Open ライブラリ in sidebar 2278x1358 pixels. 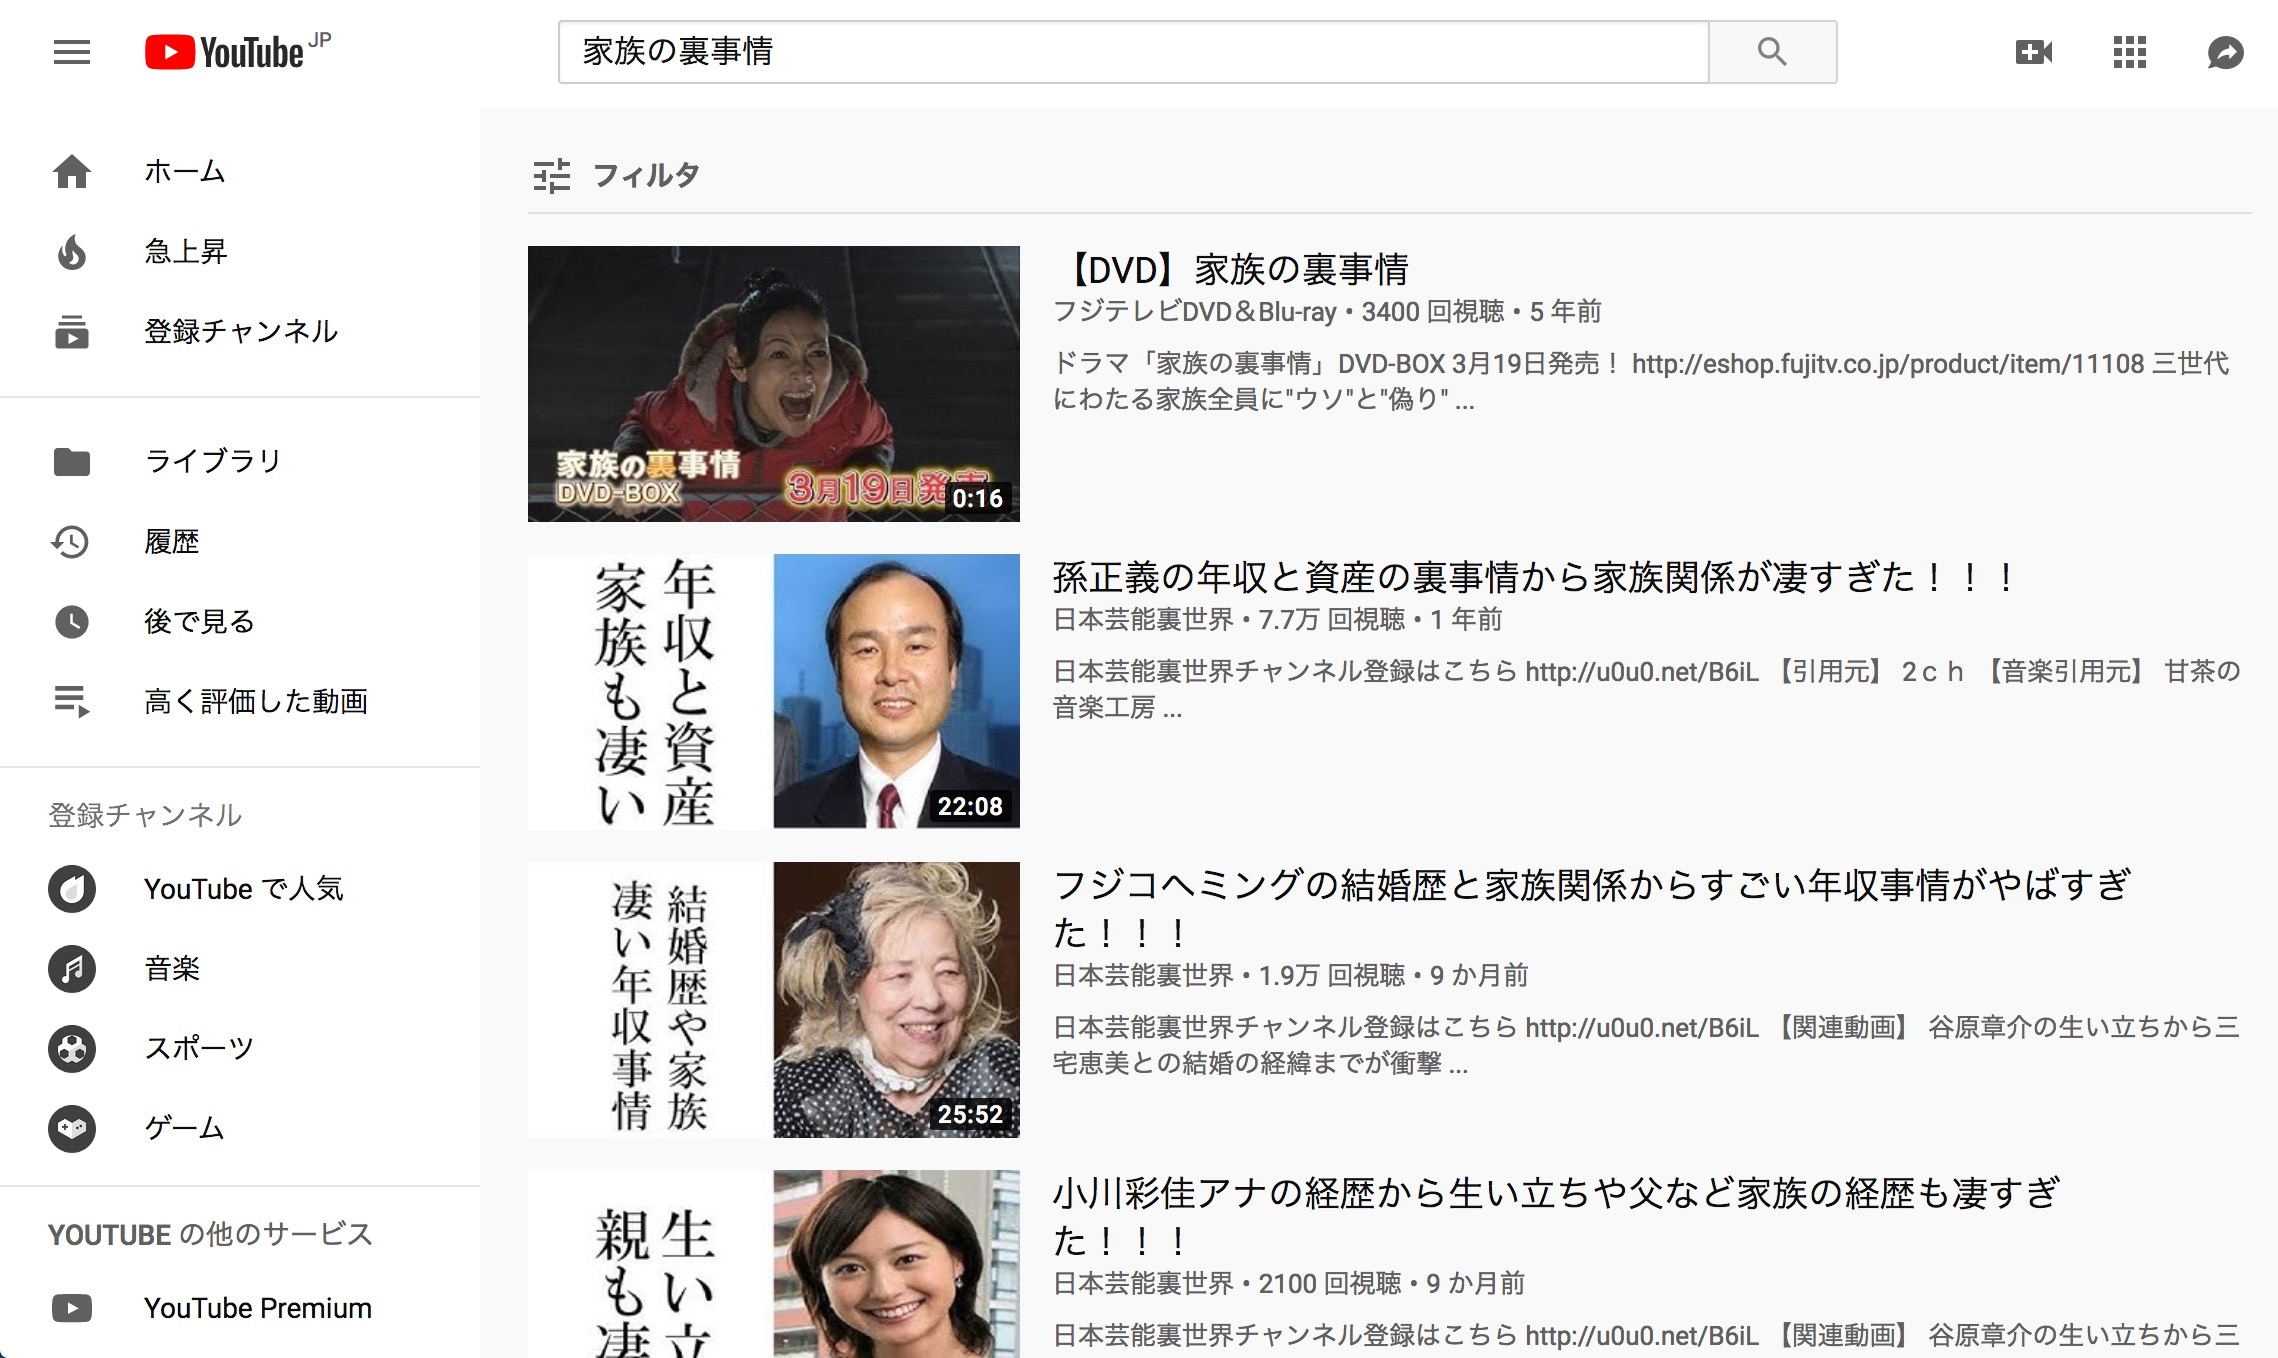click(213, 461)
